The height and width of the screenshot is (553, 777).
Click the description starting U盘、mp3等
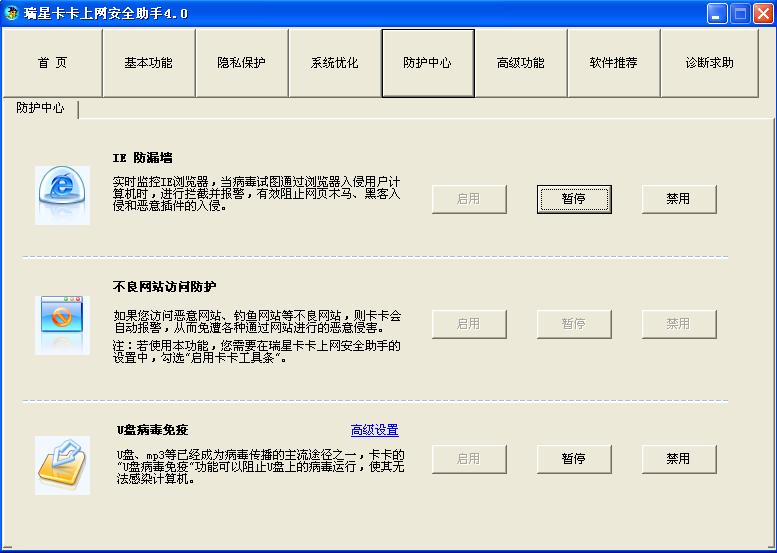point(261,467)
